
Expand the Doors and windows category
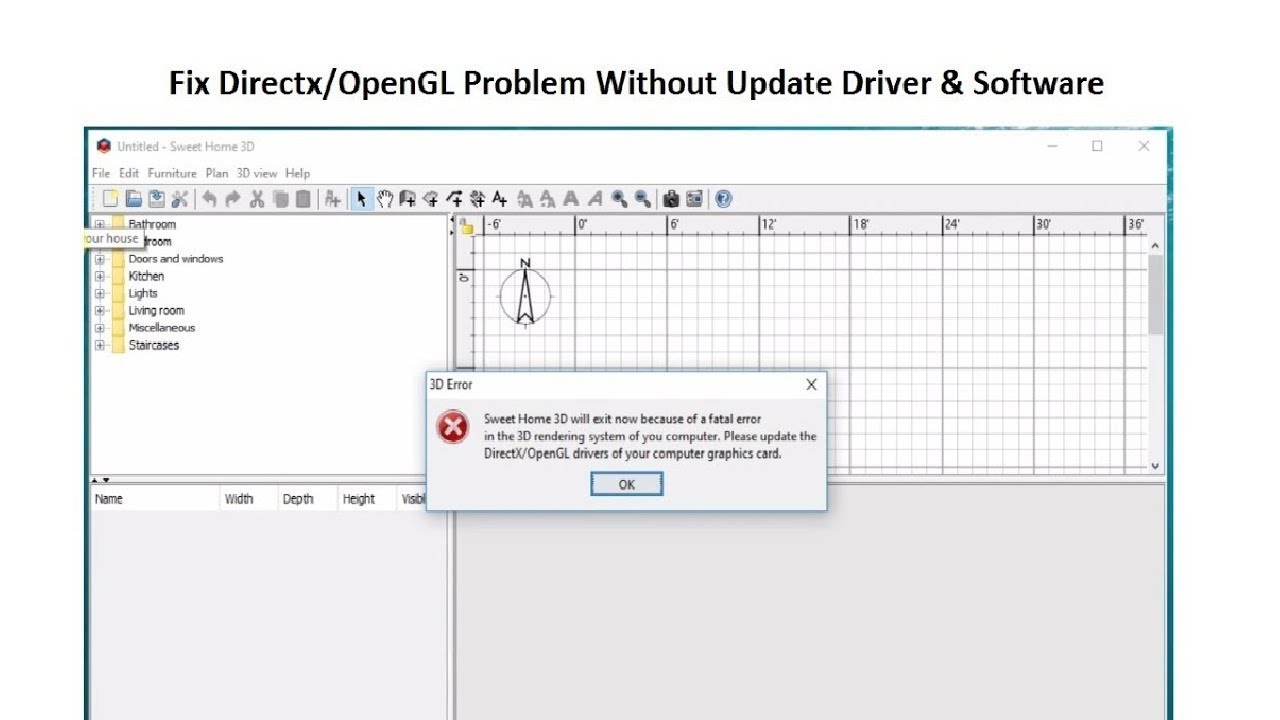pyautogui.click(x=99, y=259)
